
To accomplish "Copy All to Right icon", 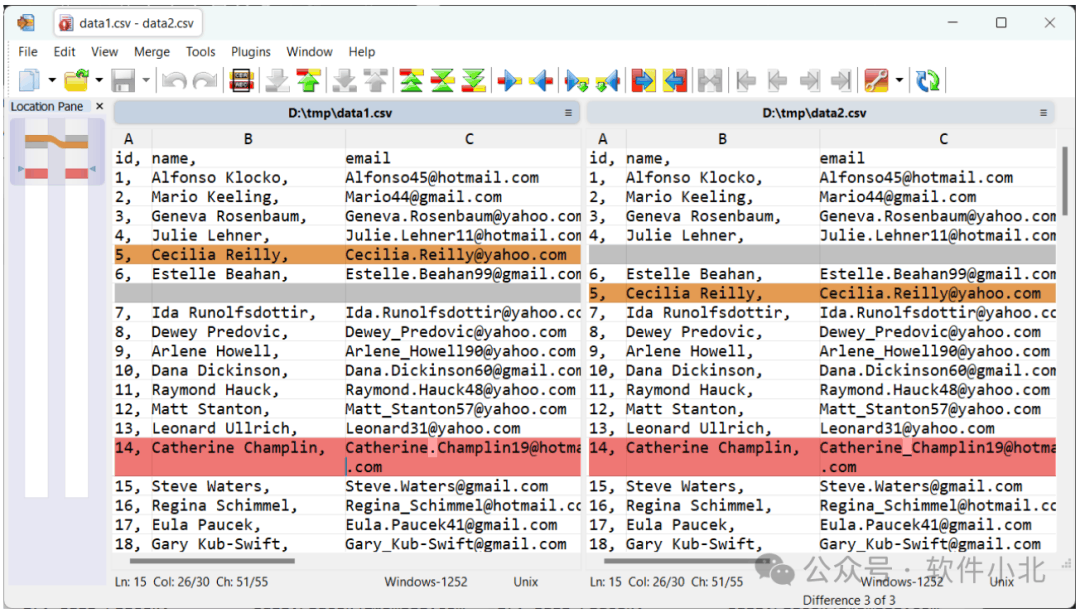I will point(643,81).
